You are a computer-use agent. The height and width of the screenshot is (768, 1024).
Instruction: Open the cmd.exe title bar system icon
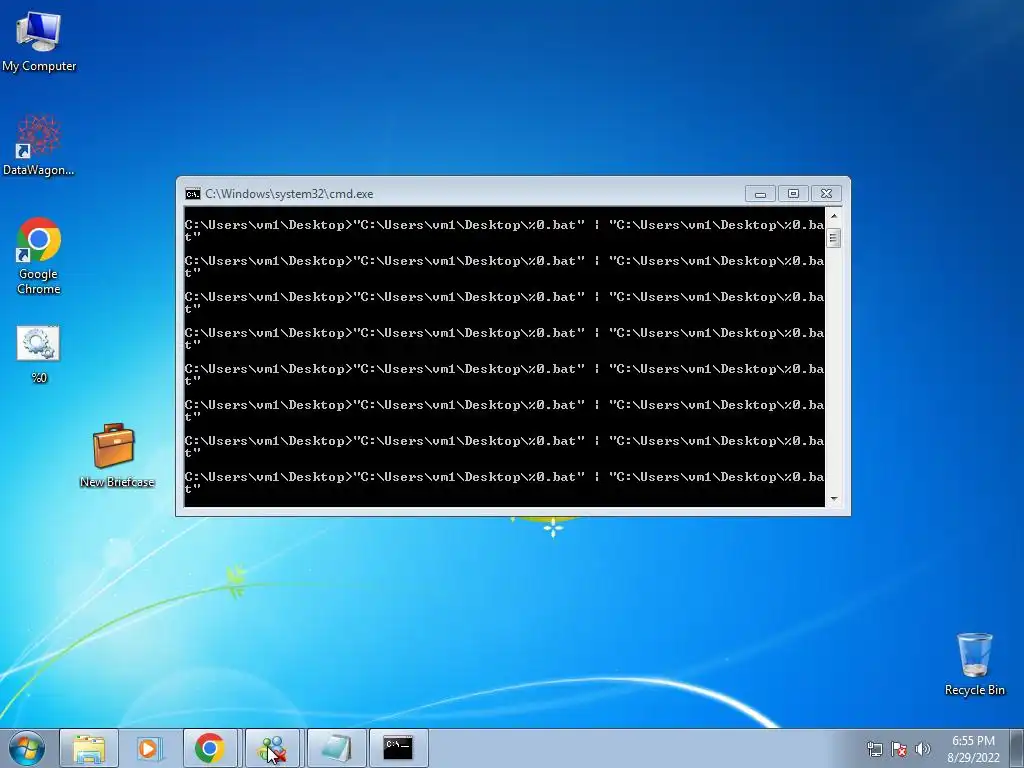[193, 194]
